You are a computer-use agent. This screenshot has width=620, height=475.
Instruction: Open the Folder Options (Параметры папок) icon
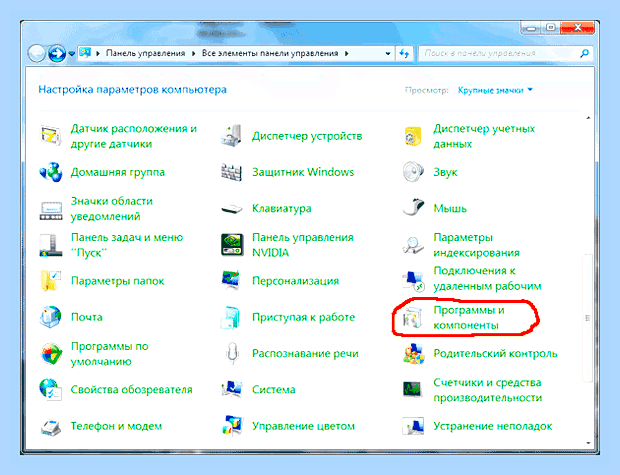[x=51, y=281]
